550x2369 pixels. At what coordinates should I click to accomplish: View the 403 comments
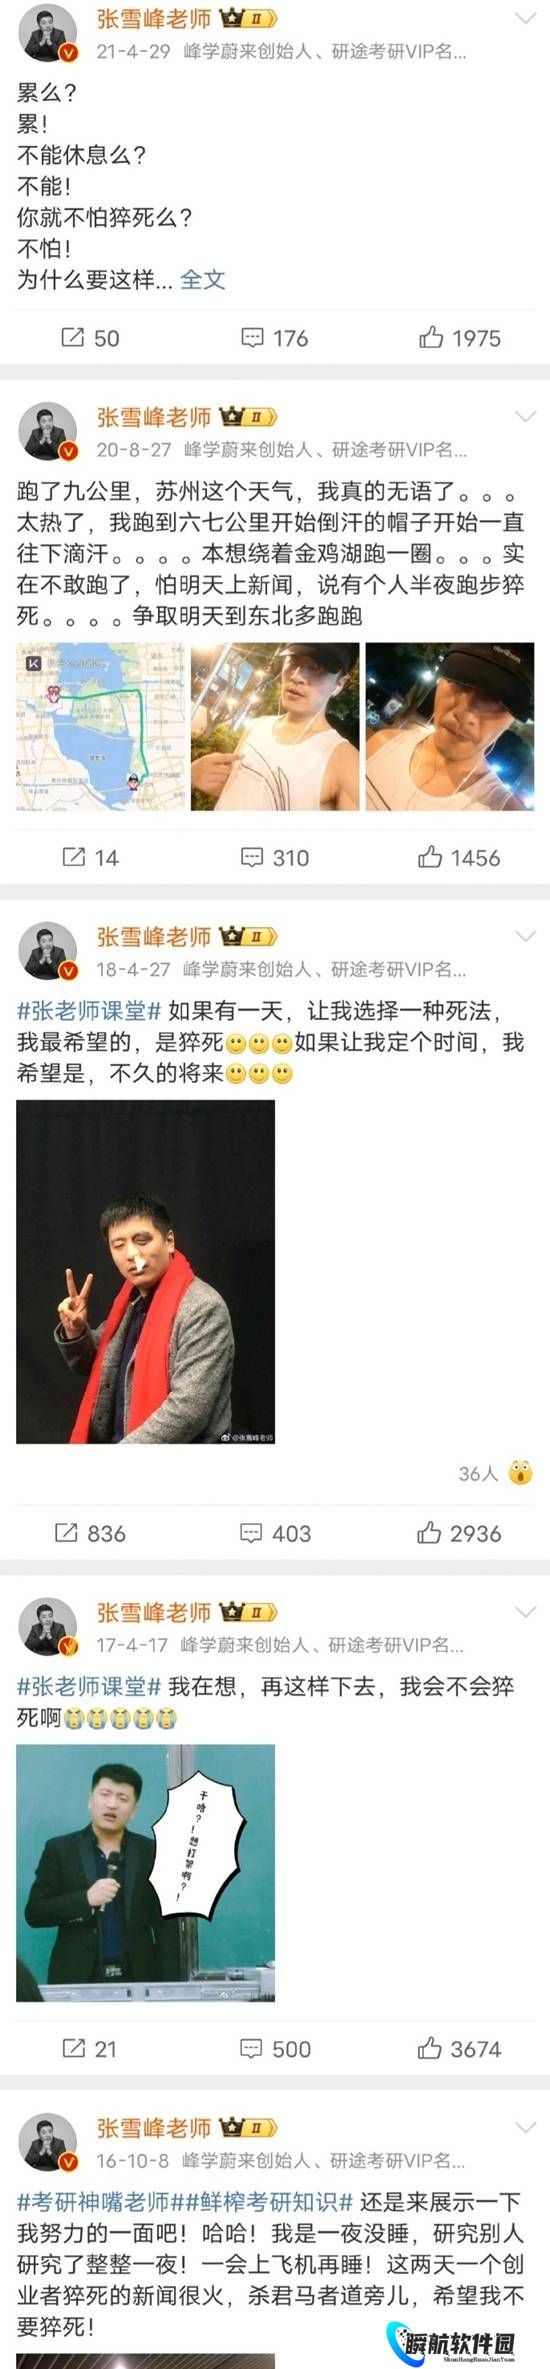tap(275, 1533)
